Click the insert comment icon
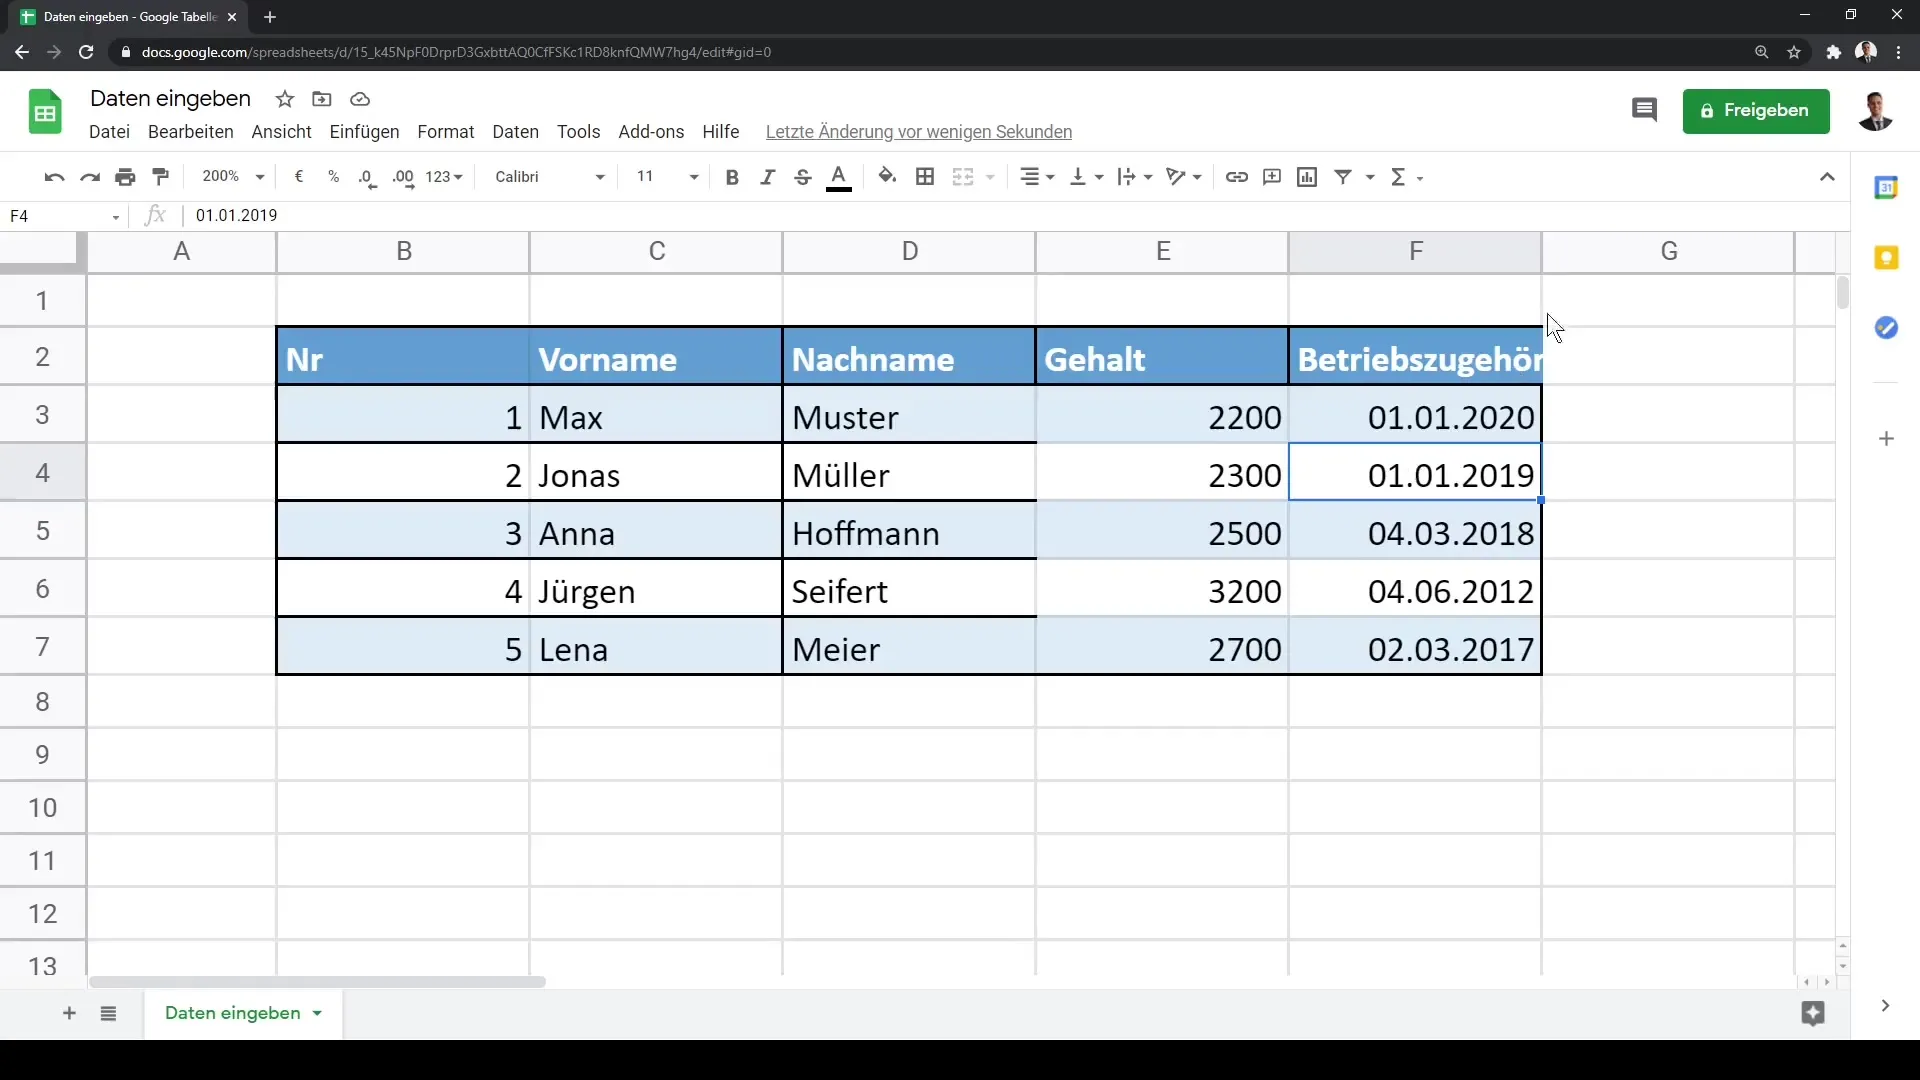This screenshot has height=1080, width=1920. (1272, 177)
